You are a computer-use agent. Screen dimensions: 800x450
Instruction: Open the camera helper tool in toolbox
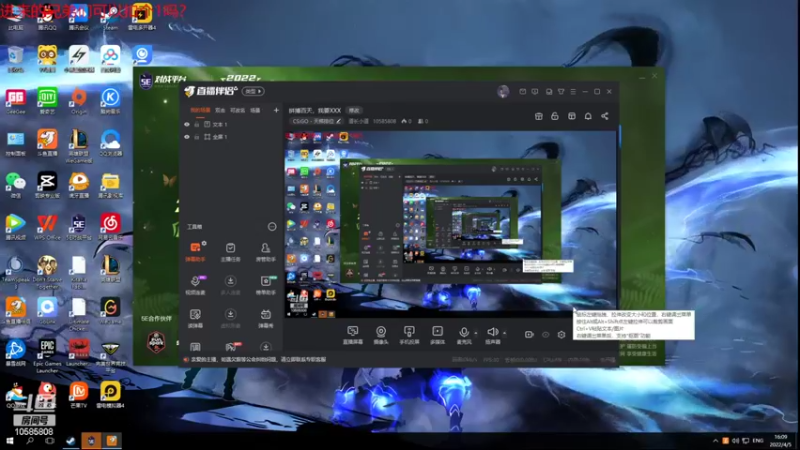[265, 285]
